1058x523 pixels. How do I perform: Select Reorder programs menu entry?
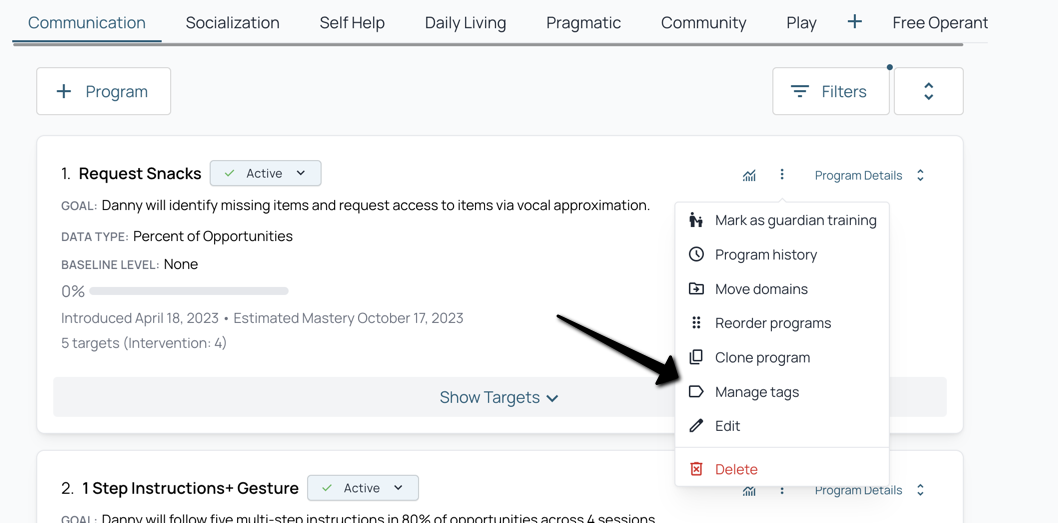click(x=782, y=323)
